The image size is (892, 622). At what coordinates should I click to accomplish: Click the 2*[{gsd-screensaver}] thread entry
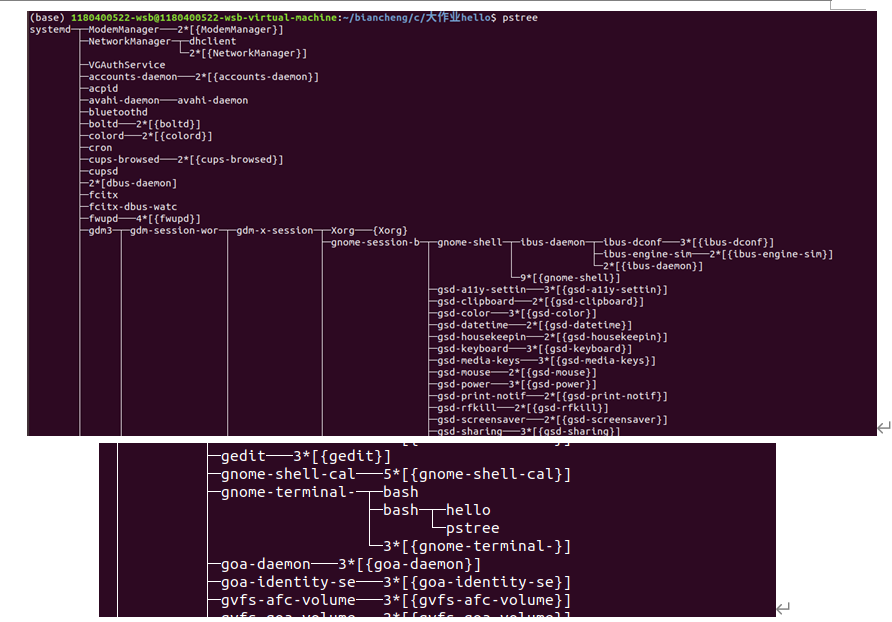pos(605,420)
